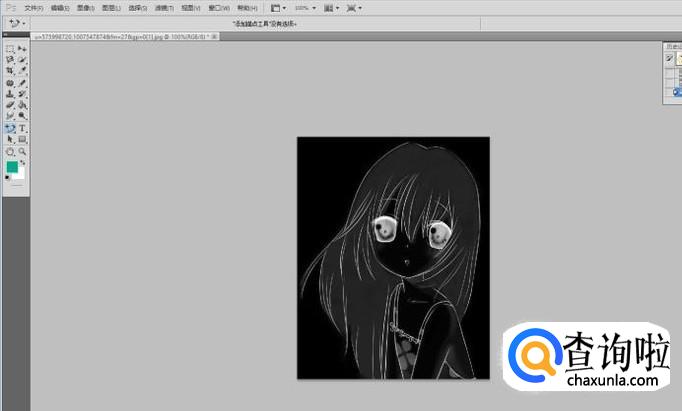The image size is (682, 411).
Task: Select the Path Selection arrow tool
Action: 10,140
